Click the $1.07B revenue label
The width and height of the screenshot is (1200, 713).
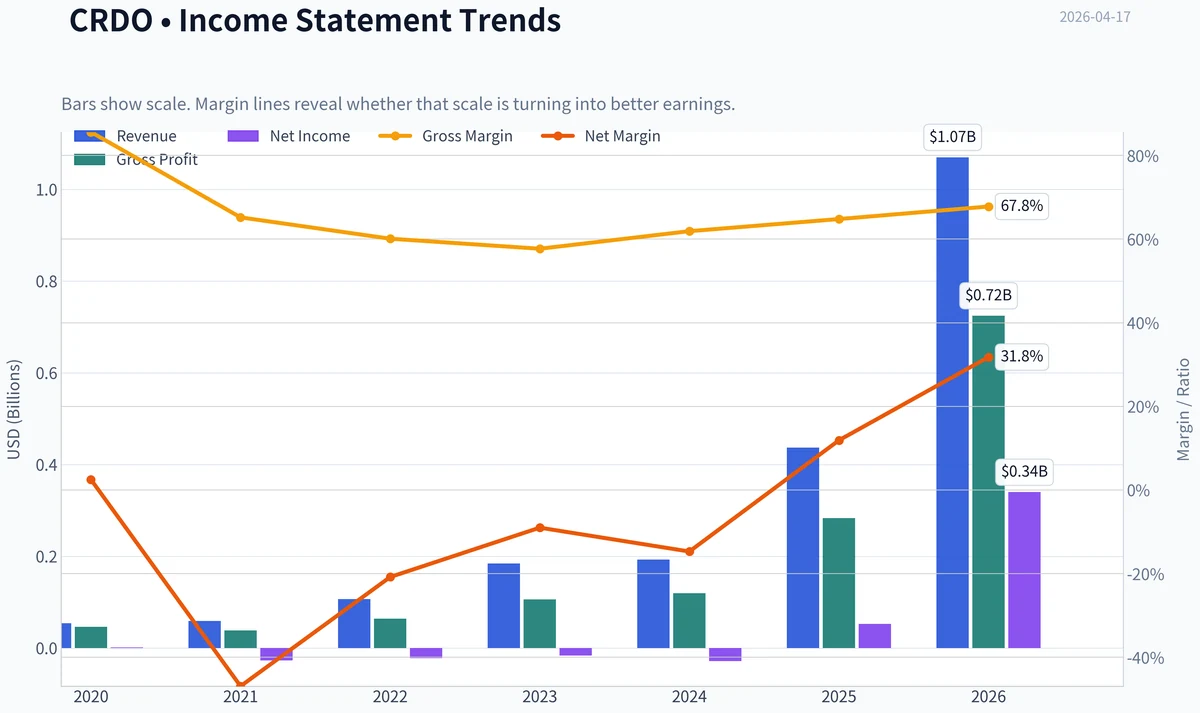[952, 138]
